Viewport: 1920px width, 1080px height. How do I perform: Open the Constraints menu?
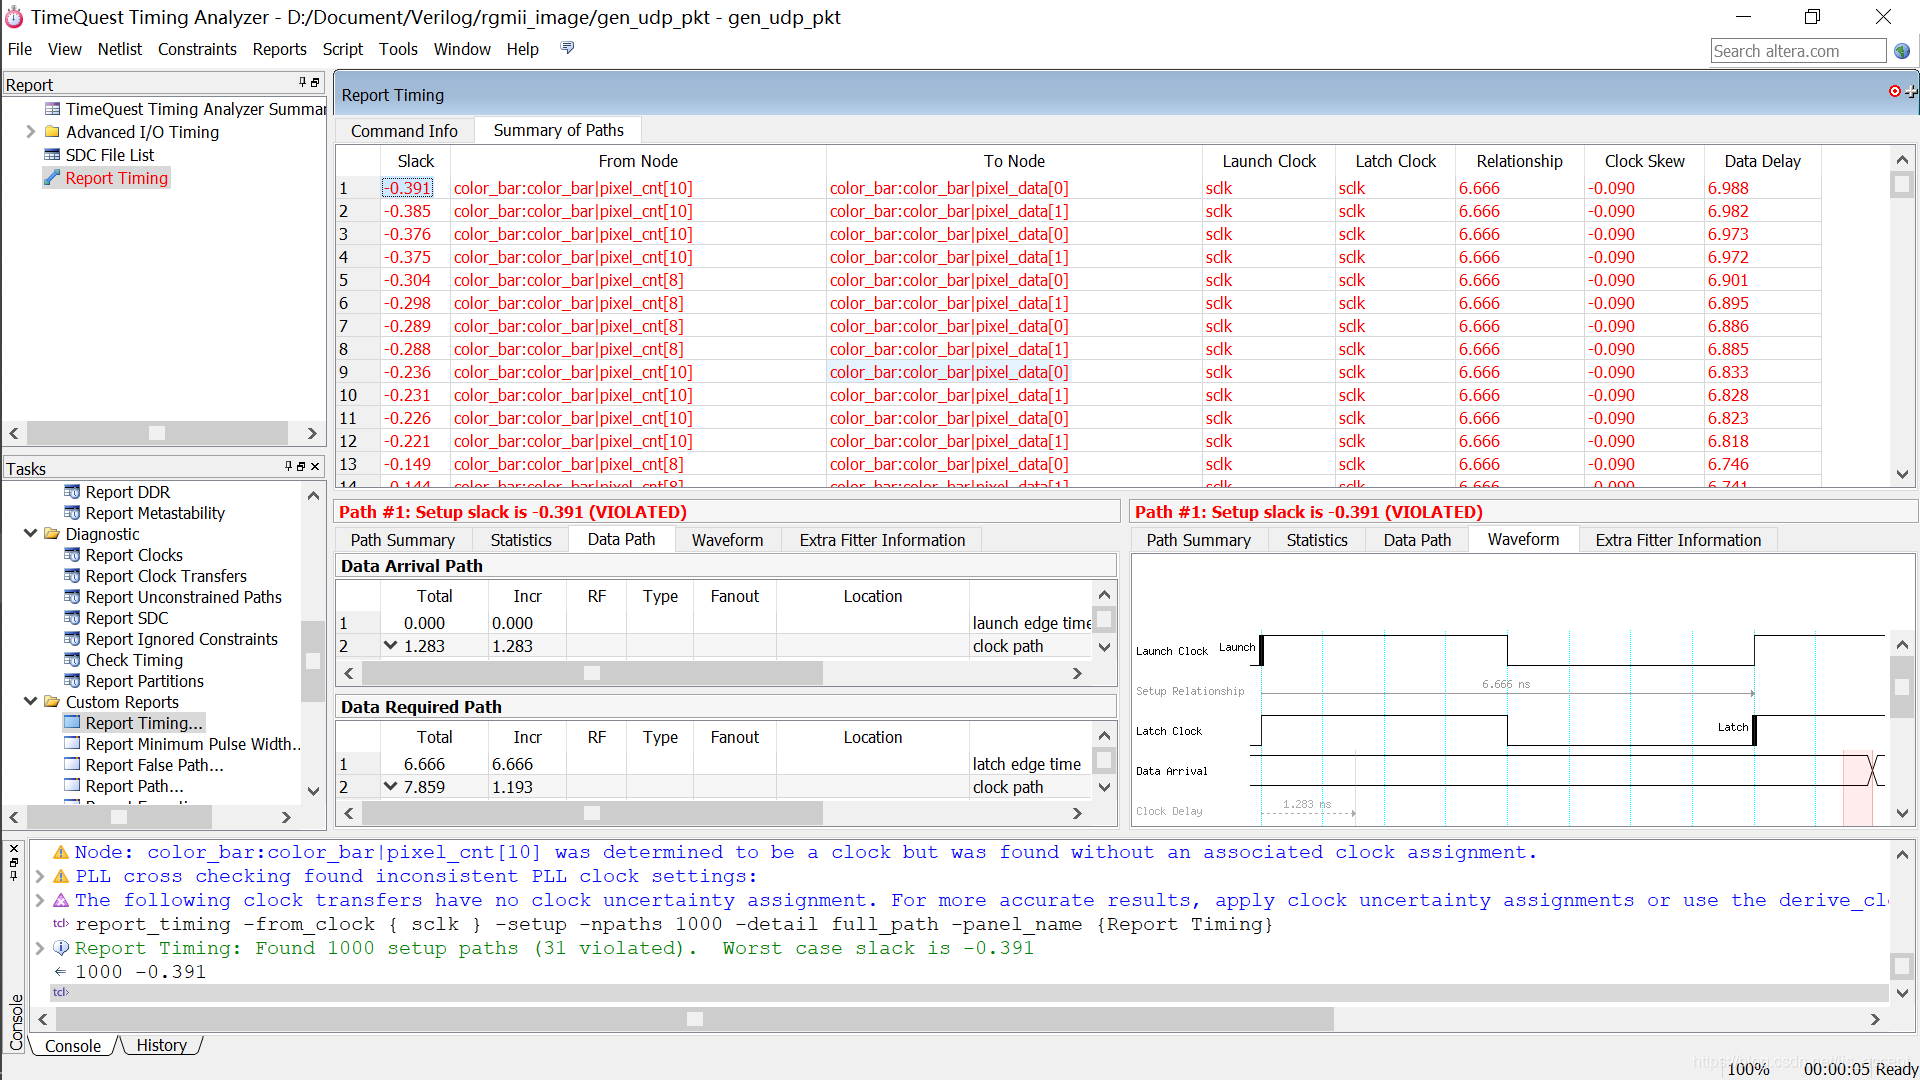(x=197, y=49)
